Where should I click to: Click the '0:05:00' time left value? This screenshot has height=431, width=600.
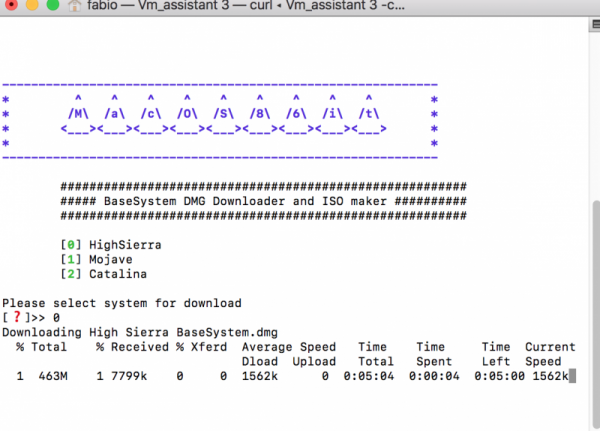pyautogui.click(x=499, y=376)
